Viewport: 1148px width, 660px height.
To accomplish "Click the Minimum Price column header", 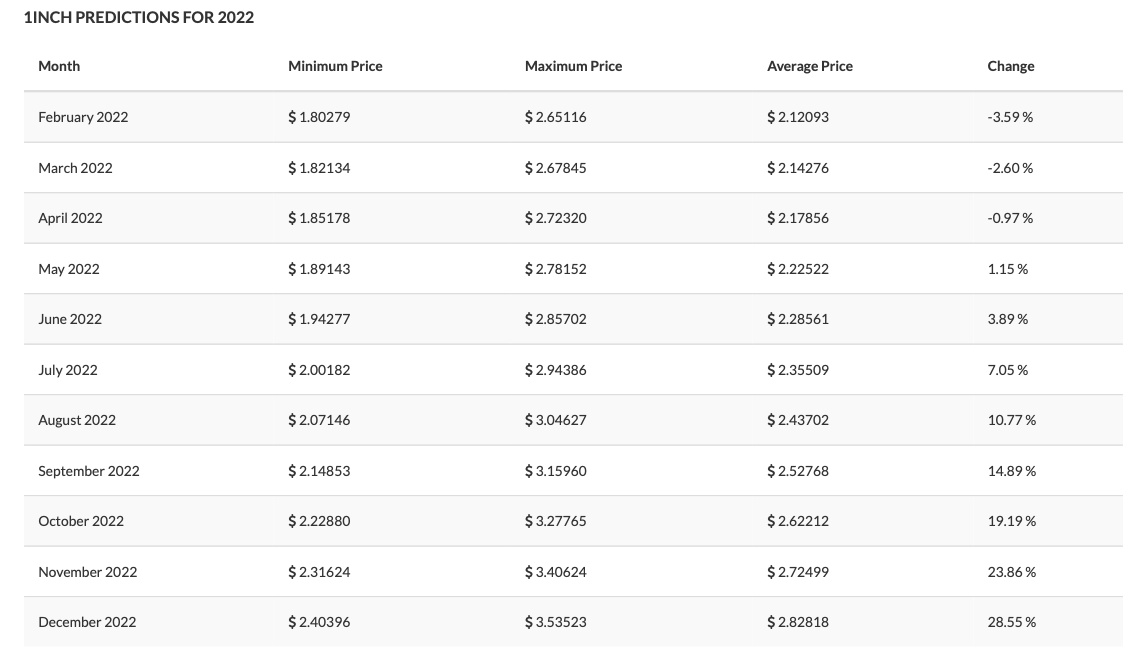I will [x=335, y=66].
